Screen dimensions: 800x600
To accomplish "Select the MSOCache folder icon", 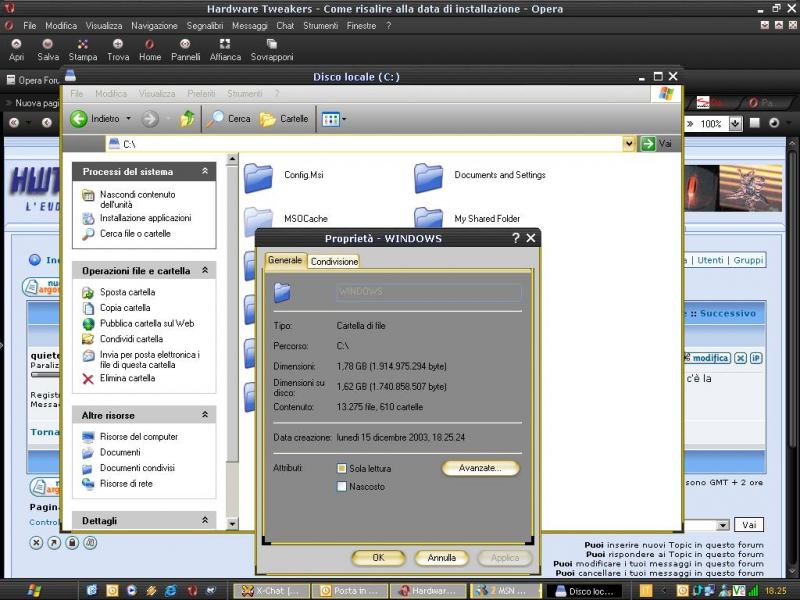I will click(x=258, y=218).
